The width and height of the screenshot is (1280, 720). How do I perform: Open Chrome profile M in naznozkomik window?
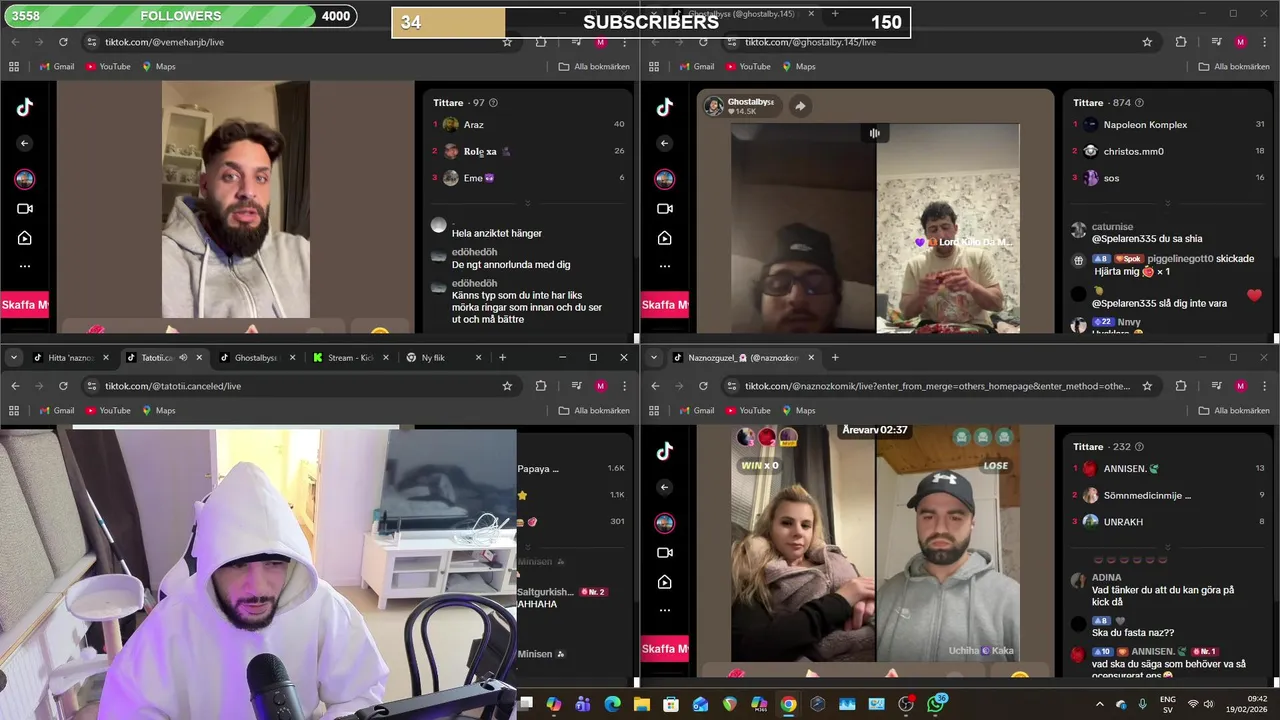1240,386
